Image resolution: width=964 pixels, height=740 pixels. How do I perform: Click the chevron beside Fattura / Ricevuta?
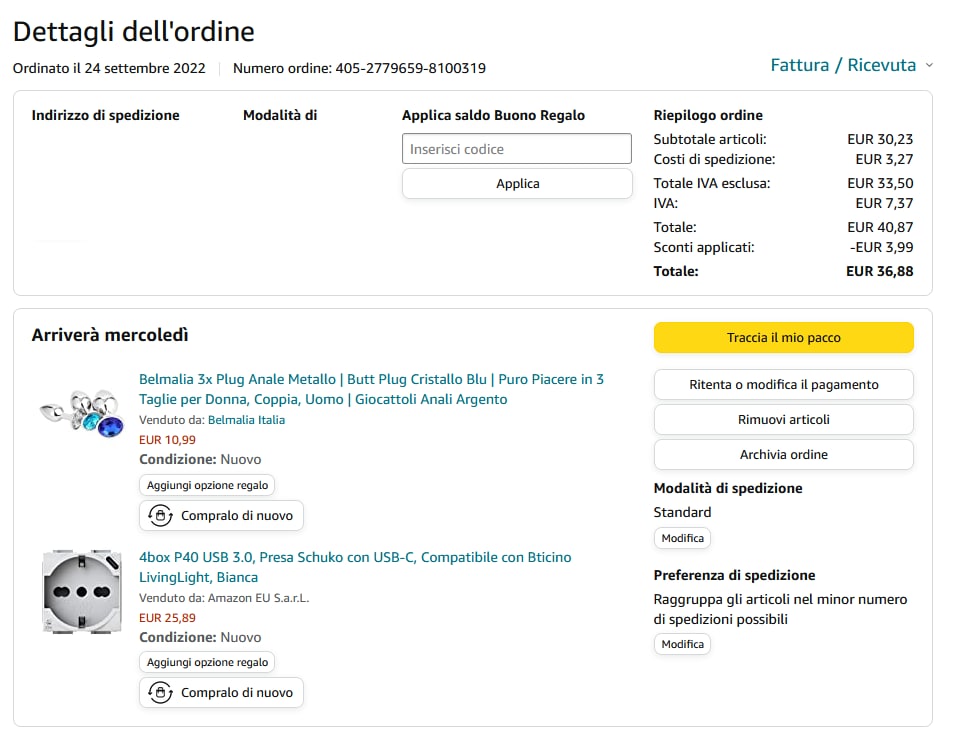coord(929,66)
